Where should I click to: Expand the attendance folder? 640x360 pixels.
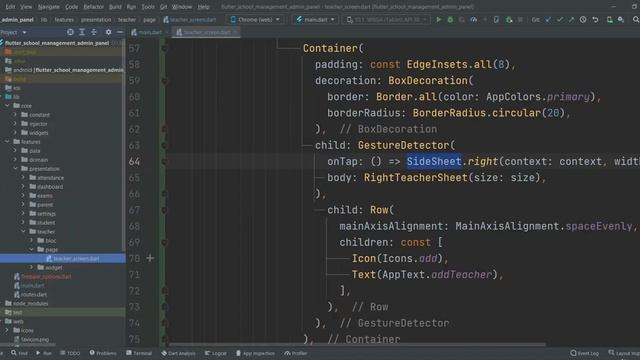pyautogui.click(x=23, y=178)
